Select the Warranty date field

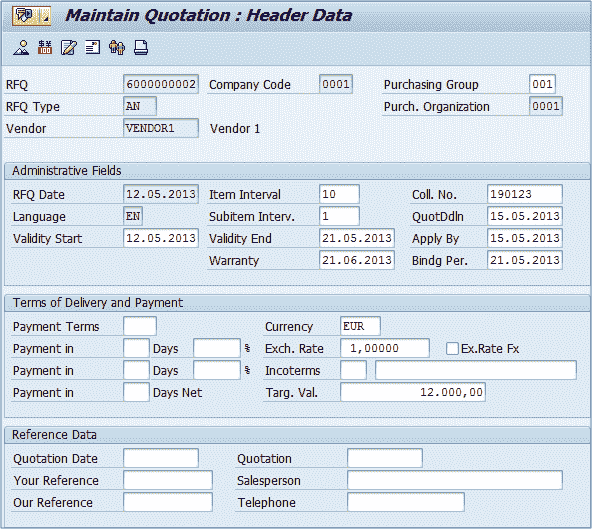pos(357,260)
